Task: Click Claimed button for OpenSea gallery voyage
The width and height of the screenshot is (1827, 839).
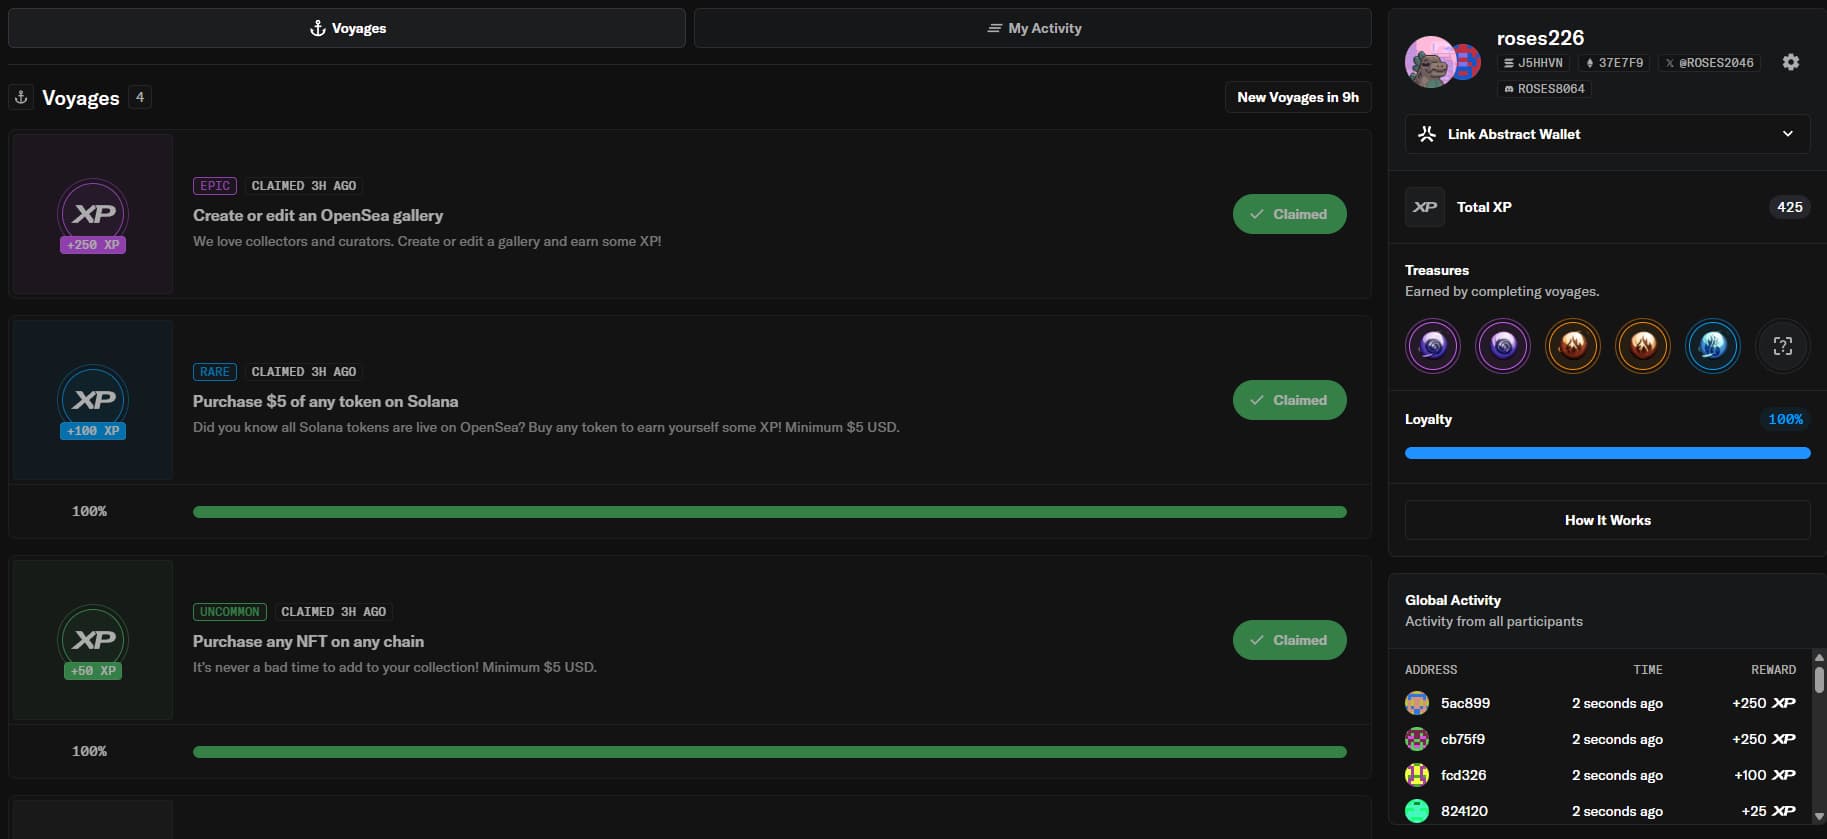Action: tap(1289, 214)
